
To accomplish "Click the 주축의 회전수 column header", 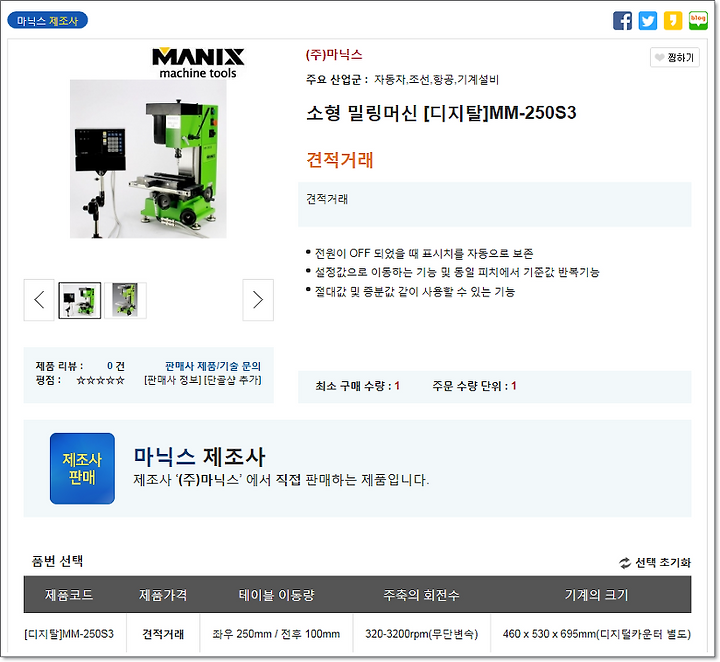I will click(x=422, y=595).
